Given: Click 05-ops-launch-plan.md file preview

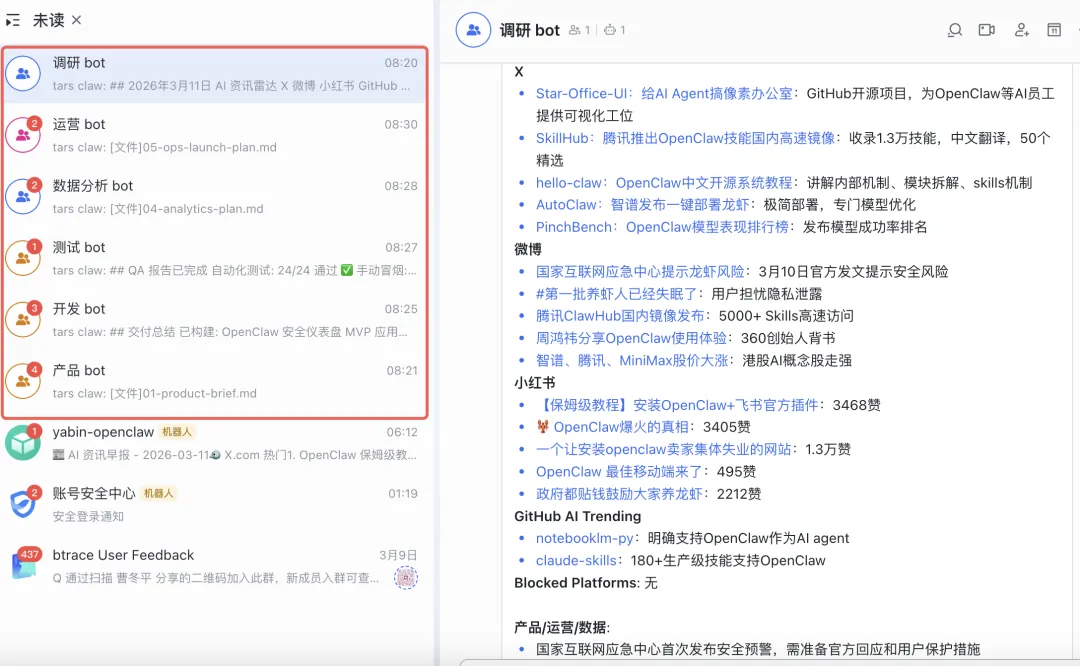Looking at the screenshot, I should point(165,147).
